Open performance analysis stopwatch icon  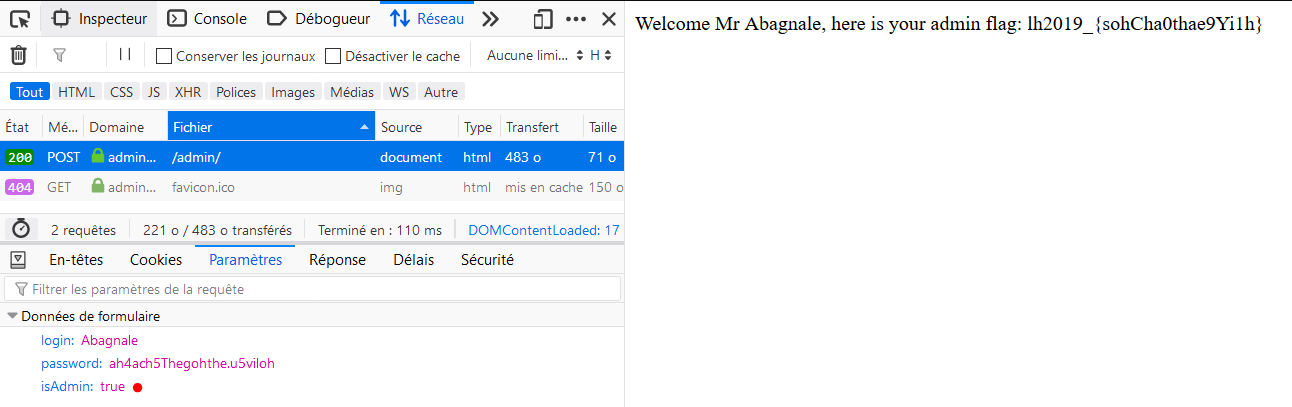(20, 229)
